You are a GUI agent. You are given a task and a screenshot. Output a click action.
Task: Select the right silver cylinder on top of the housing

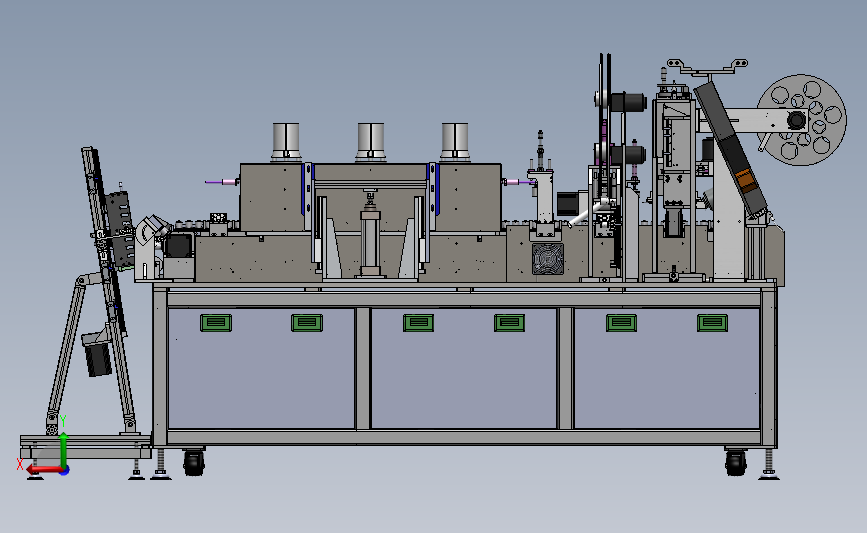point(455,142)
